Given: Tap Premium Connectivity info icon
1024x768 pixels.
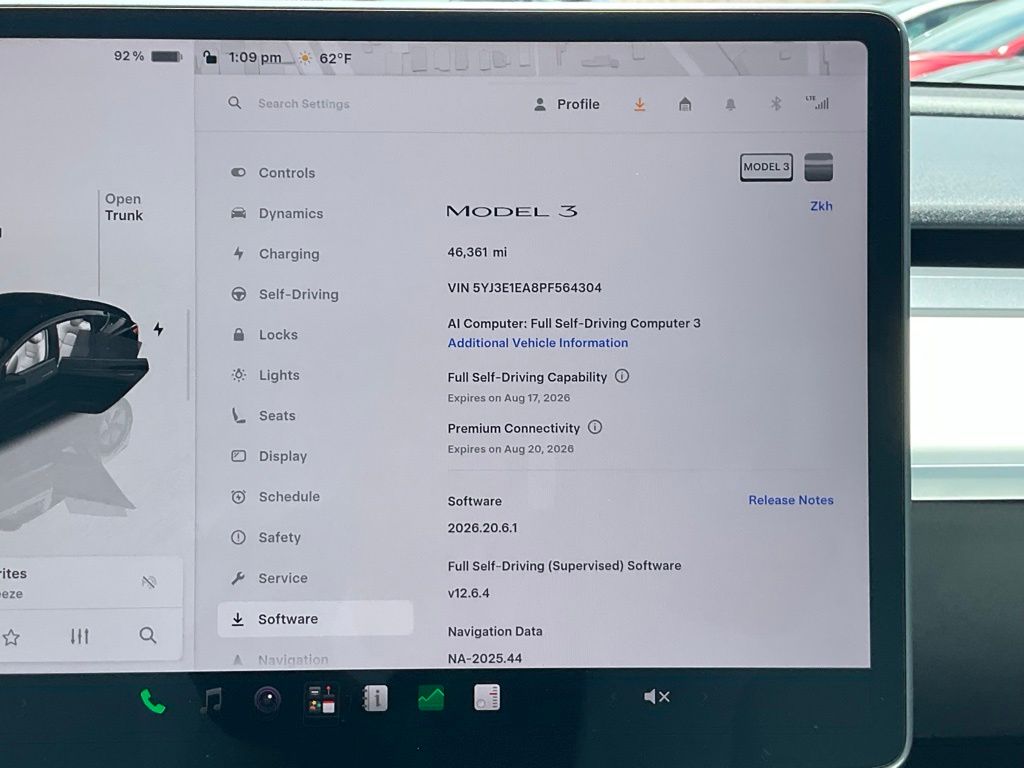Looking at the screenshot, I should coord(595,427).
